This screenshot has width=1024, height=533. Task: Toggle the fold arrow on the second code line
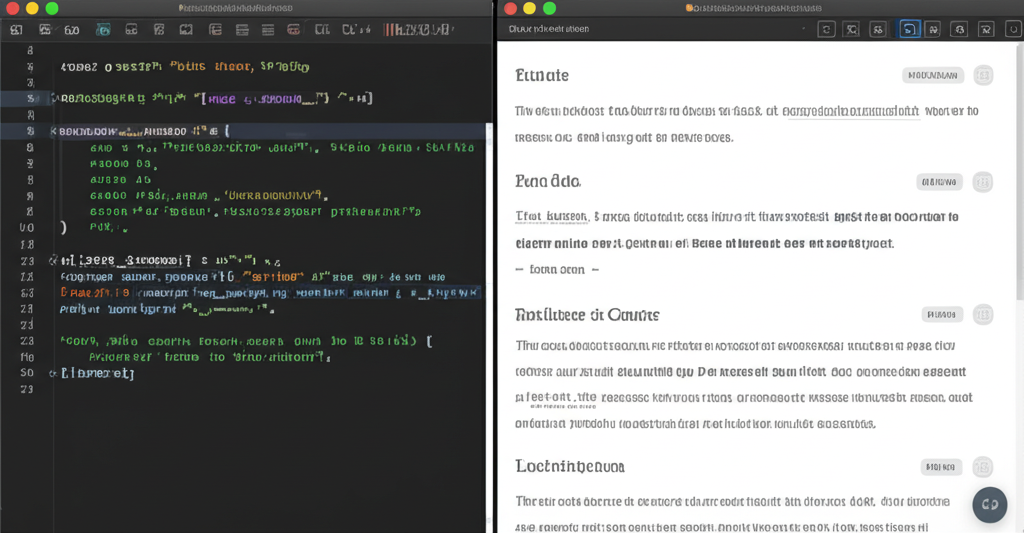point(54,99)
